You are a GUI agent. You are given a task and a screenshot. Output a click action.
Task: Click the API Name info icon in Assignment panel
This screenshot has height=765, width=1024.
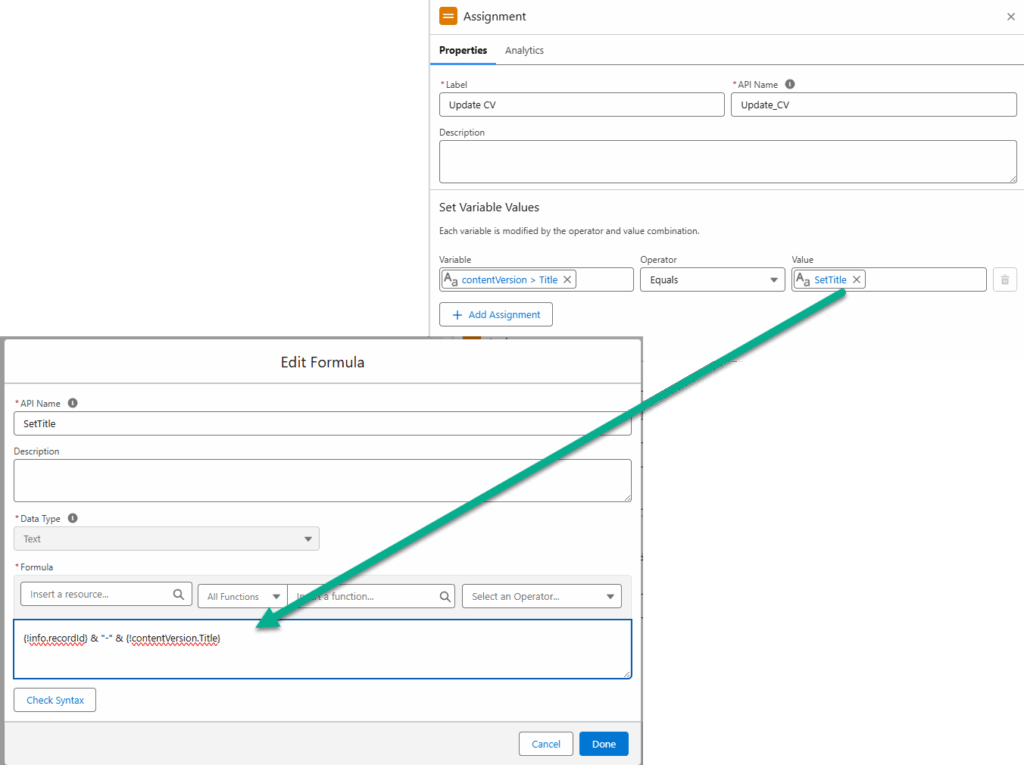pos(790,85)
